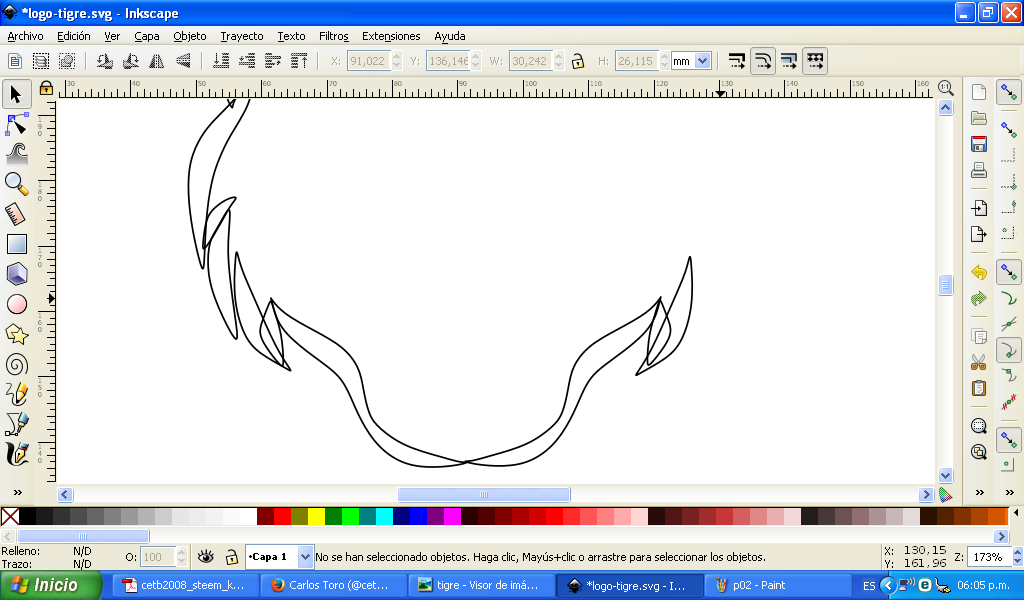Print the document
1024x600 pixels.
pos(978,170)
